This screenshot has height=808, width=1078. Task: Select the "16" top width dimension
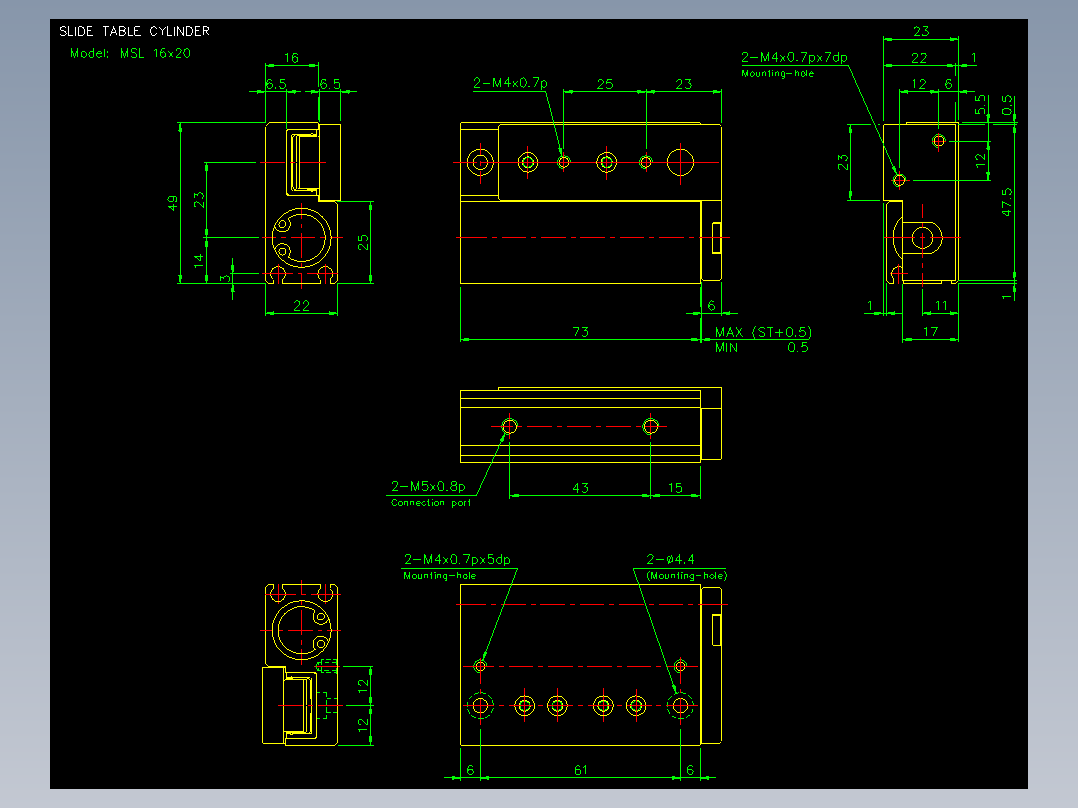(x=291, y=58)
